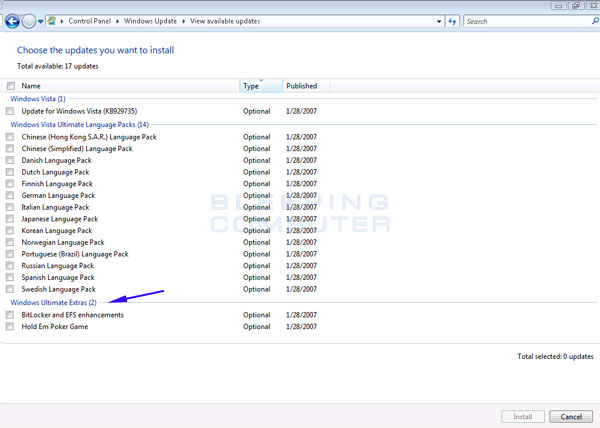Click the greyed Forward navigation button
Screen dimensions: 600x428
[x=29, y=21]
